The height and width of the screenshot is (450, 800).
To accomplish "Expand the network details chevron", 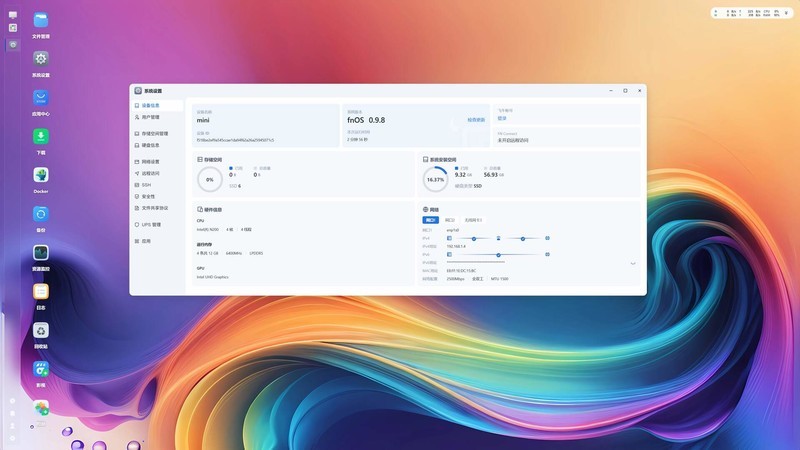I will pyautogui.click(x=633, y=264).
